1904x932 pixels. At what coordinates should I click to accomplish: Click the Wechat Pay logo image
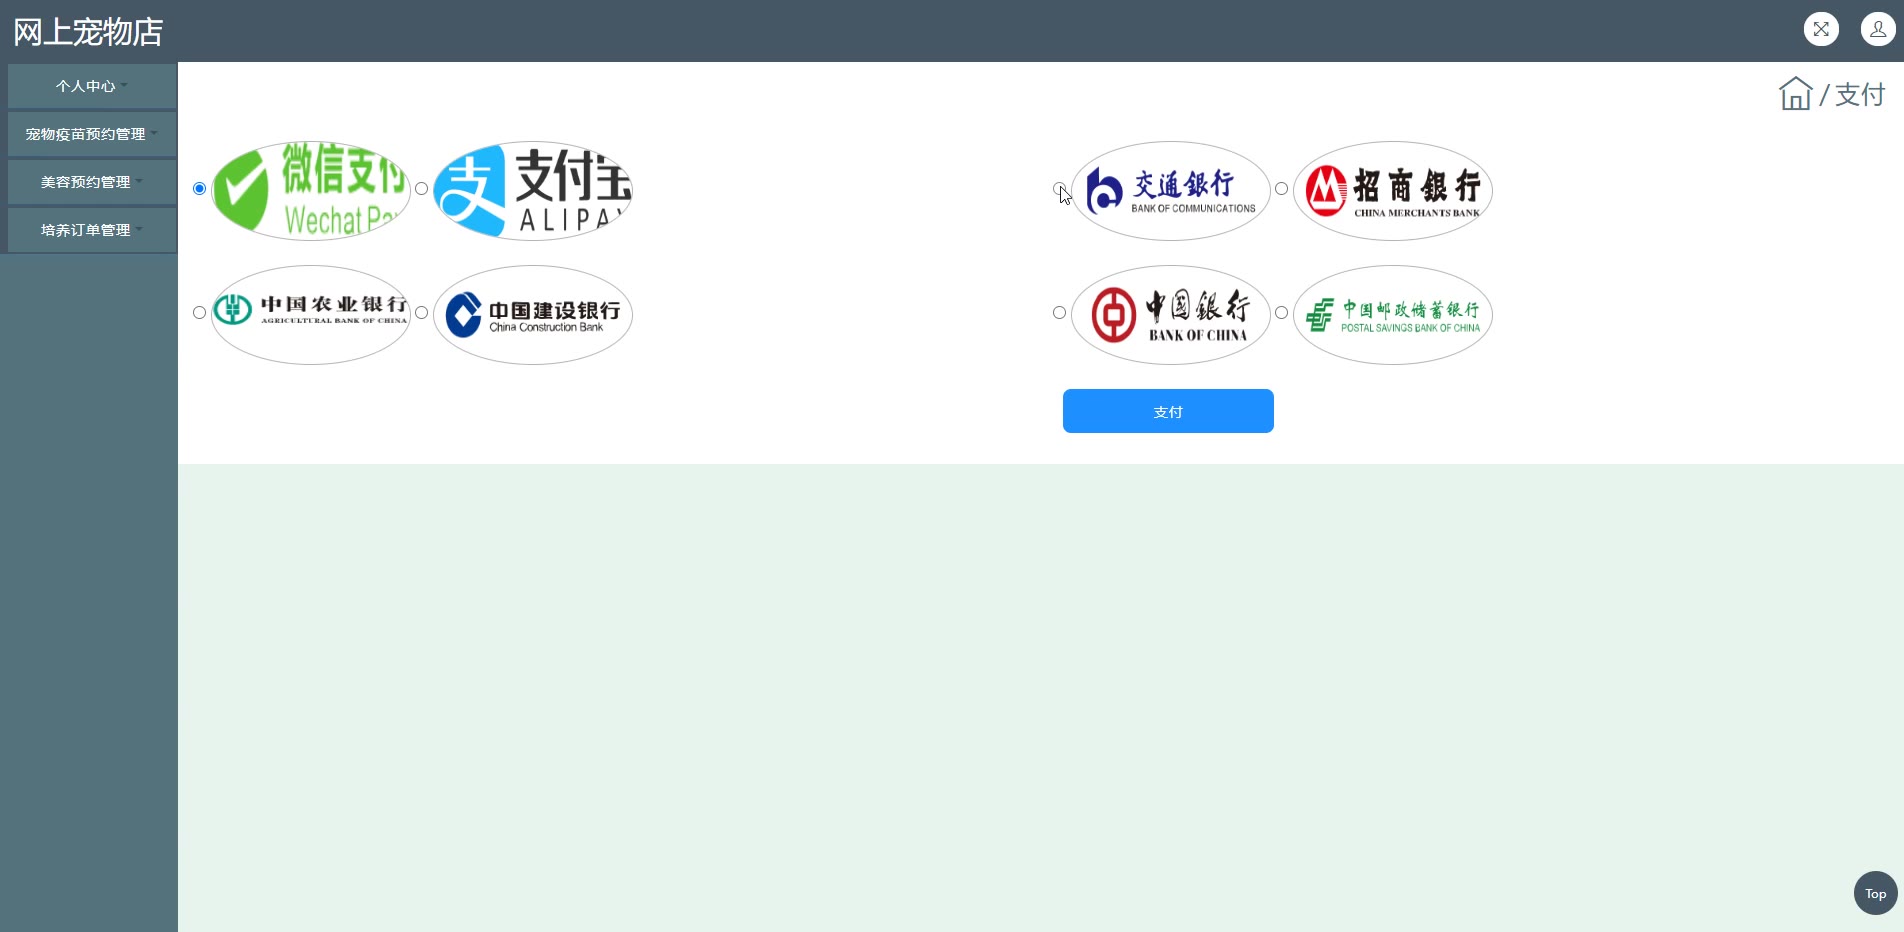pos(311,190)
